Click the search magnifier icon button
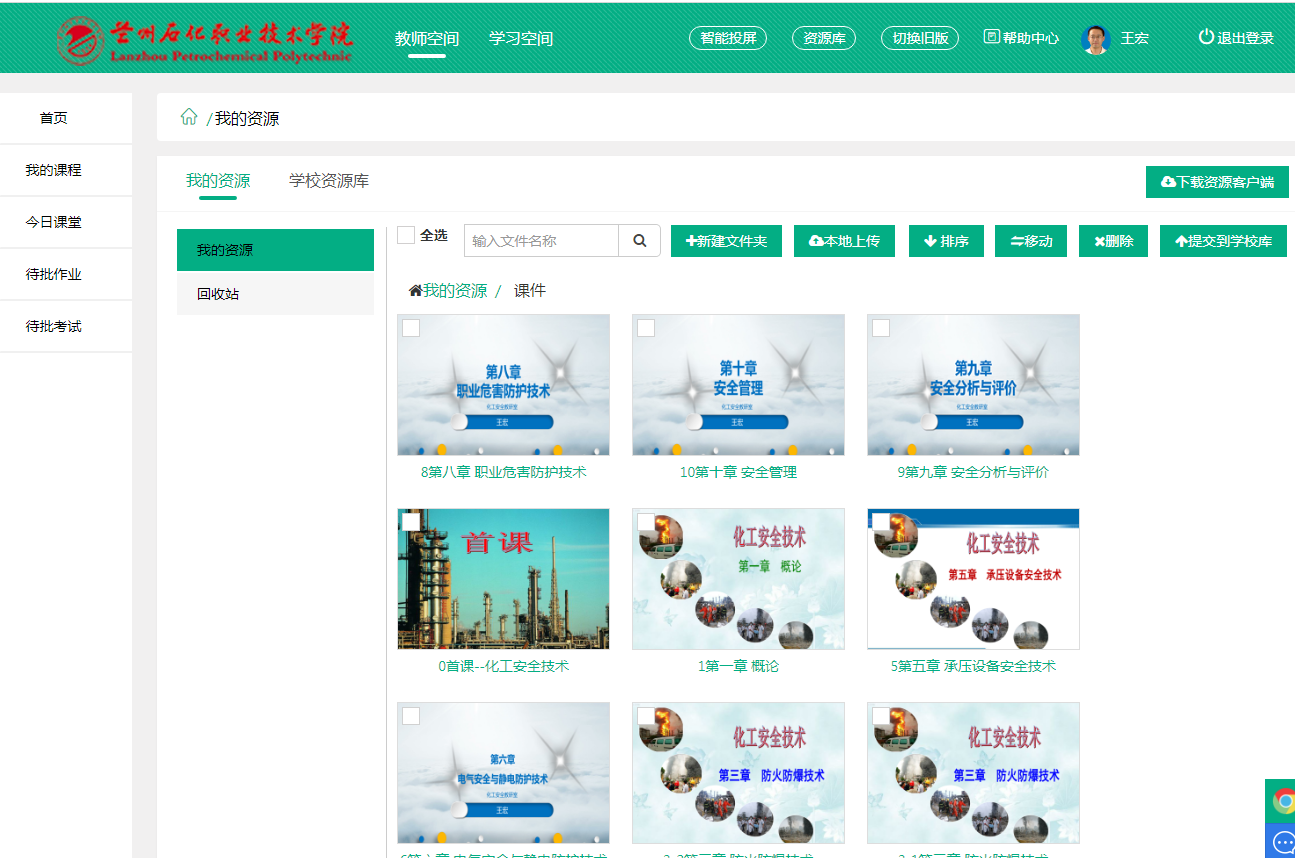1295x858 pixels. [x=639, y=241]
